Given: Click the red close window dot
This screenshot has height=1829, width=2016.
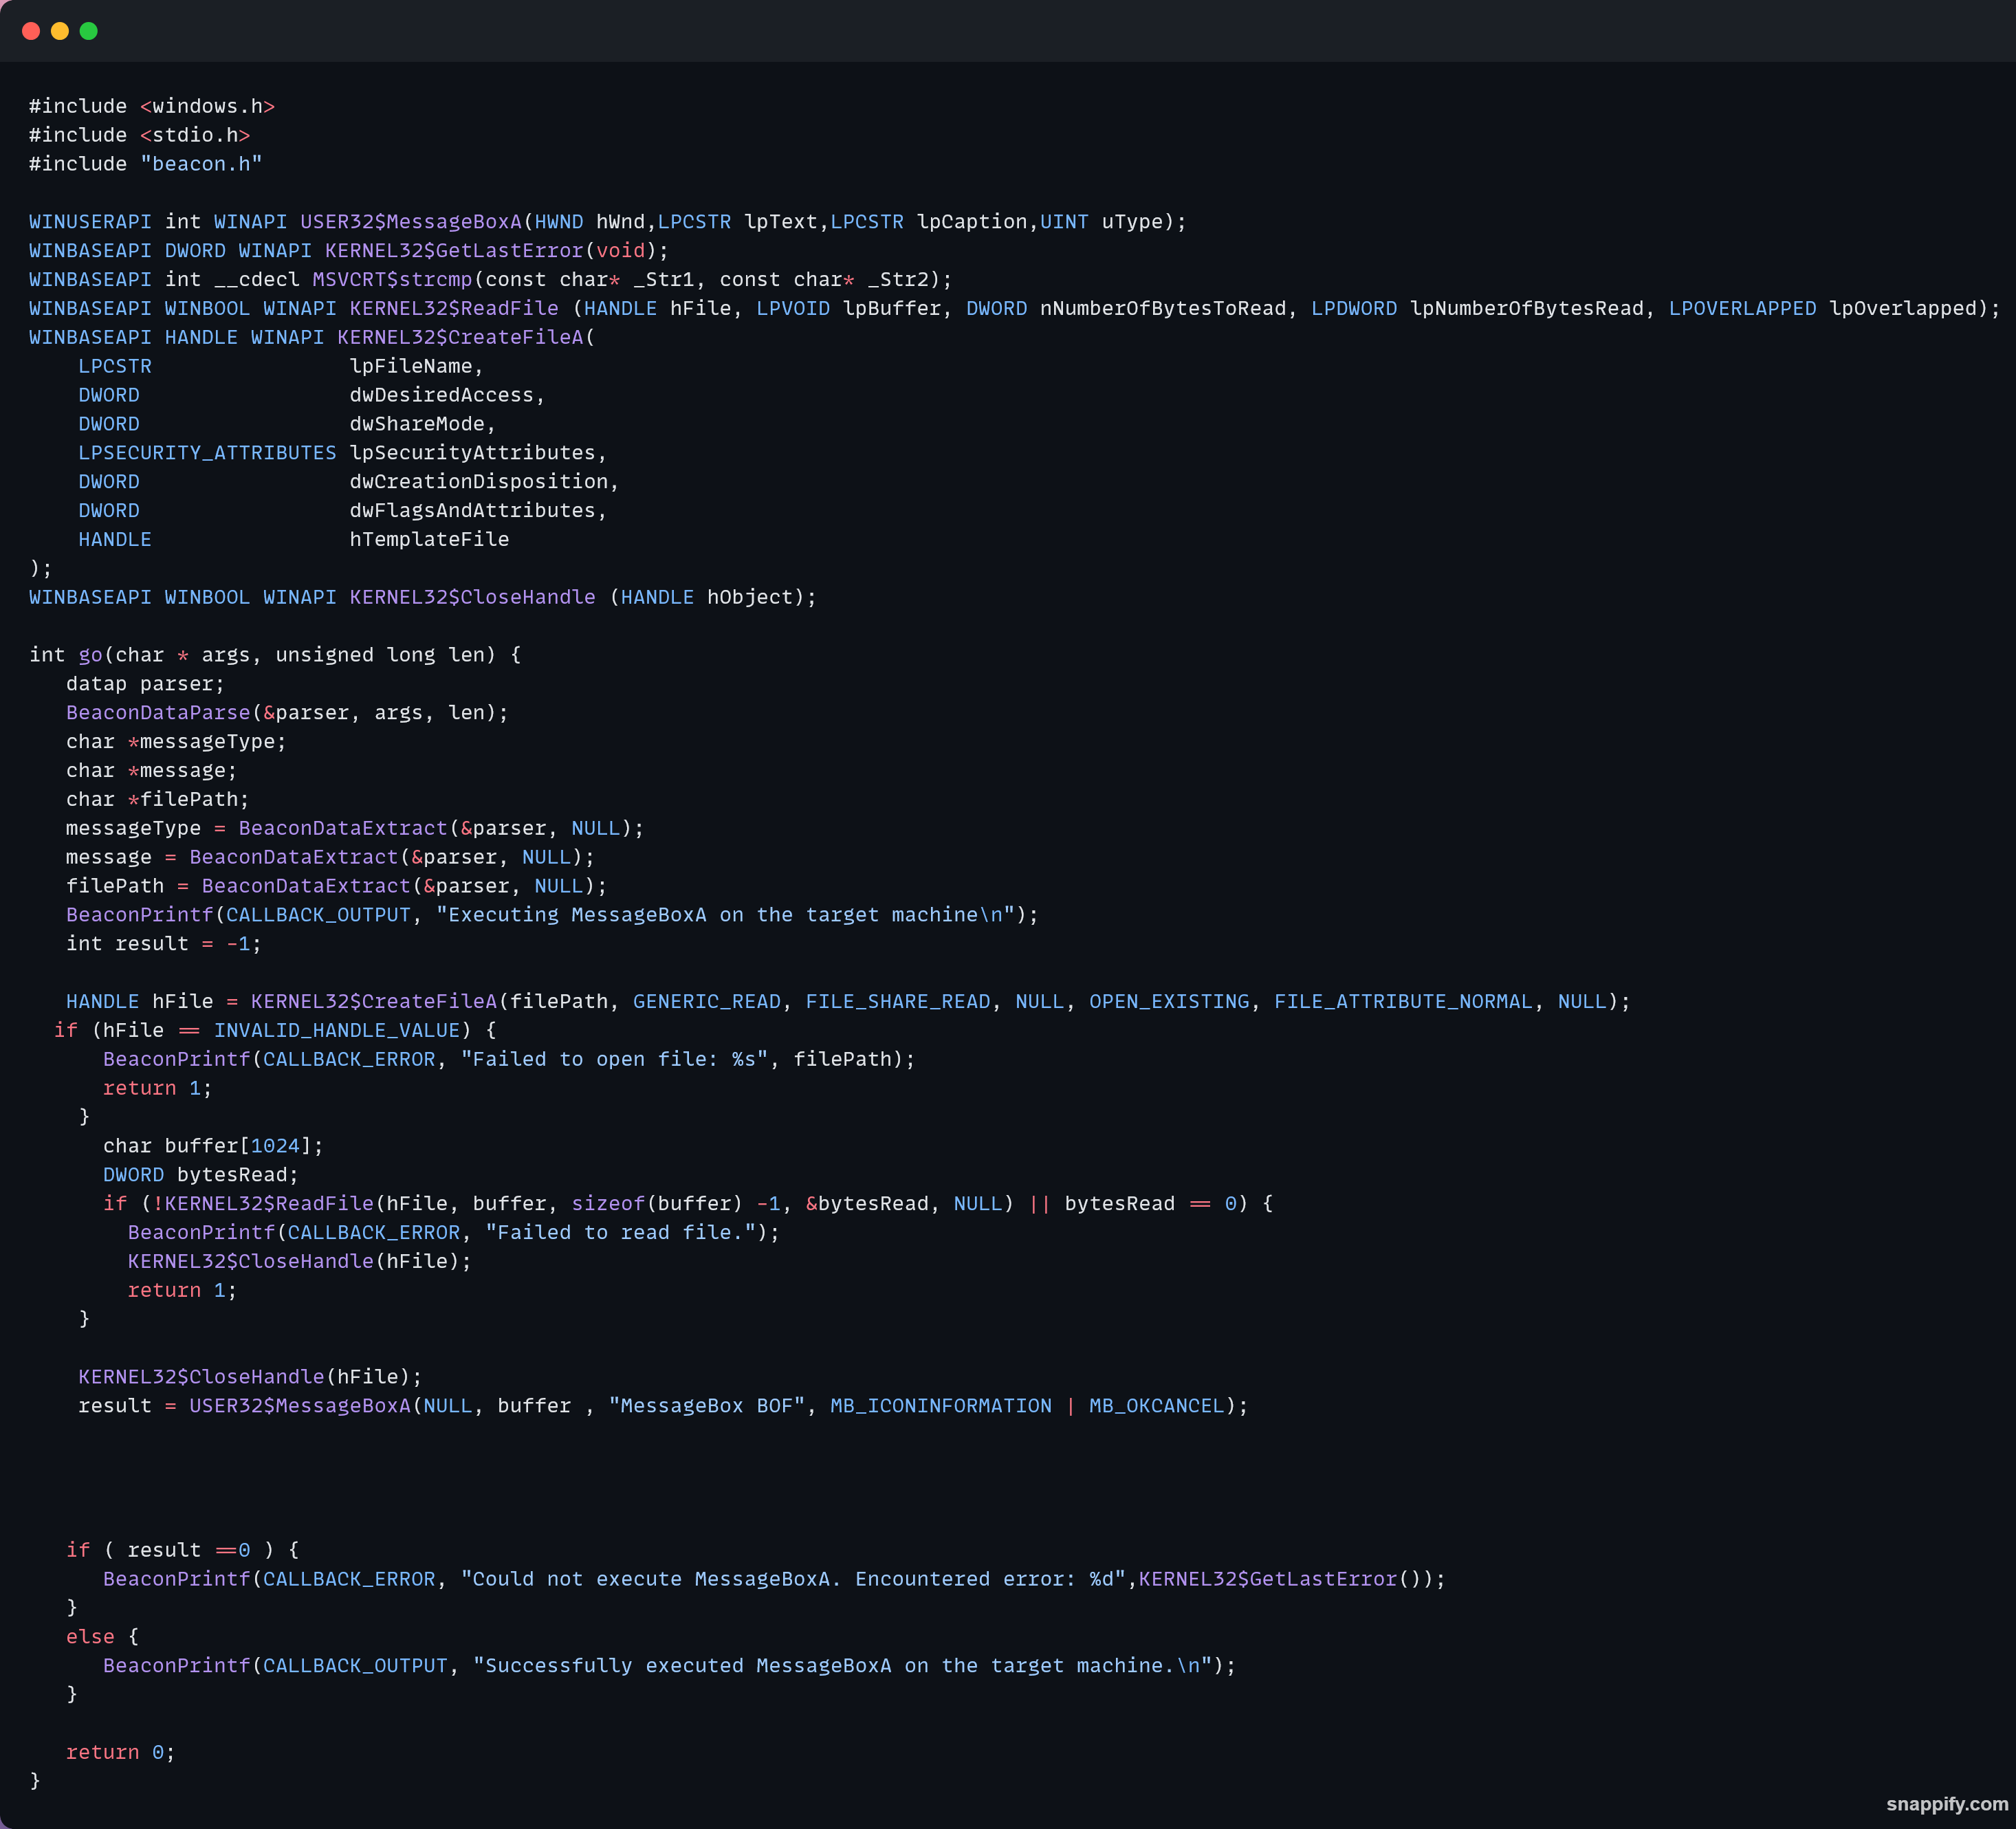Looking at the screenshot, I should 31,31.
